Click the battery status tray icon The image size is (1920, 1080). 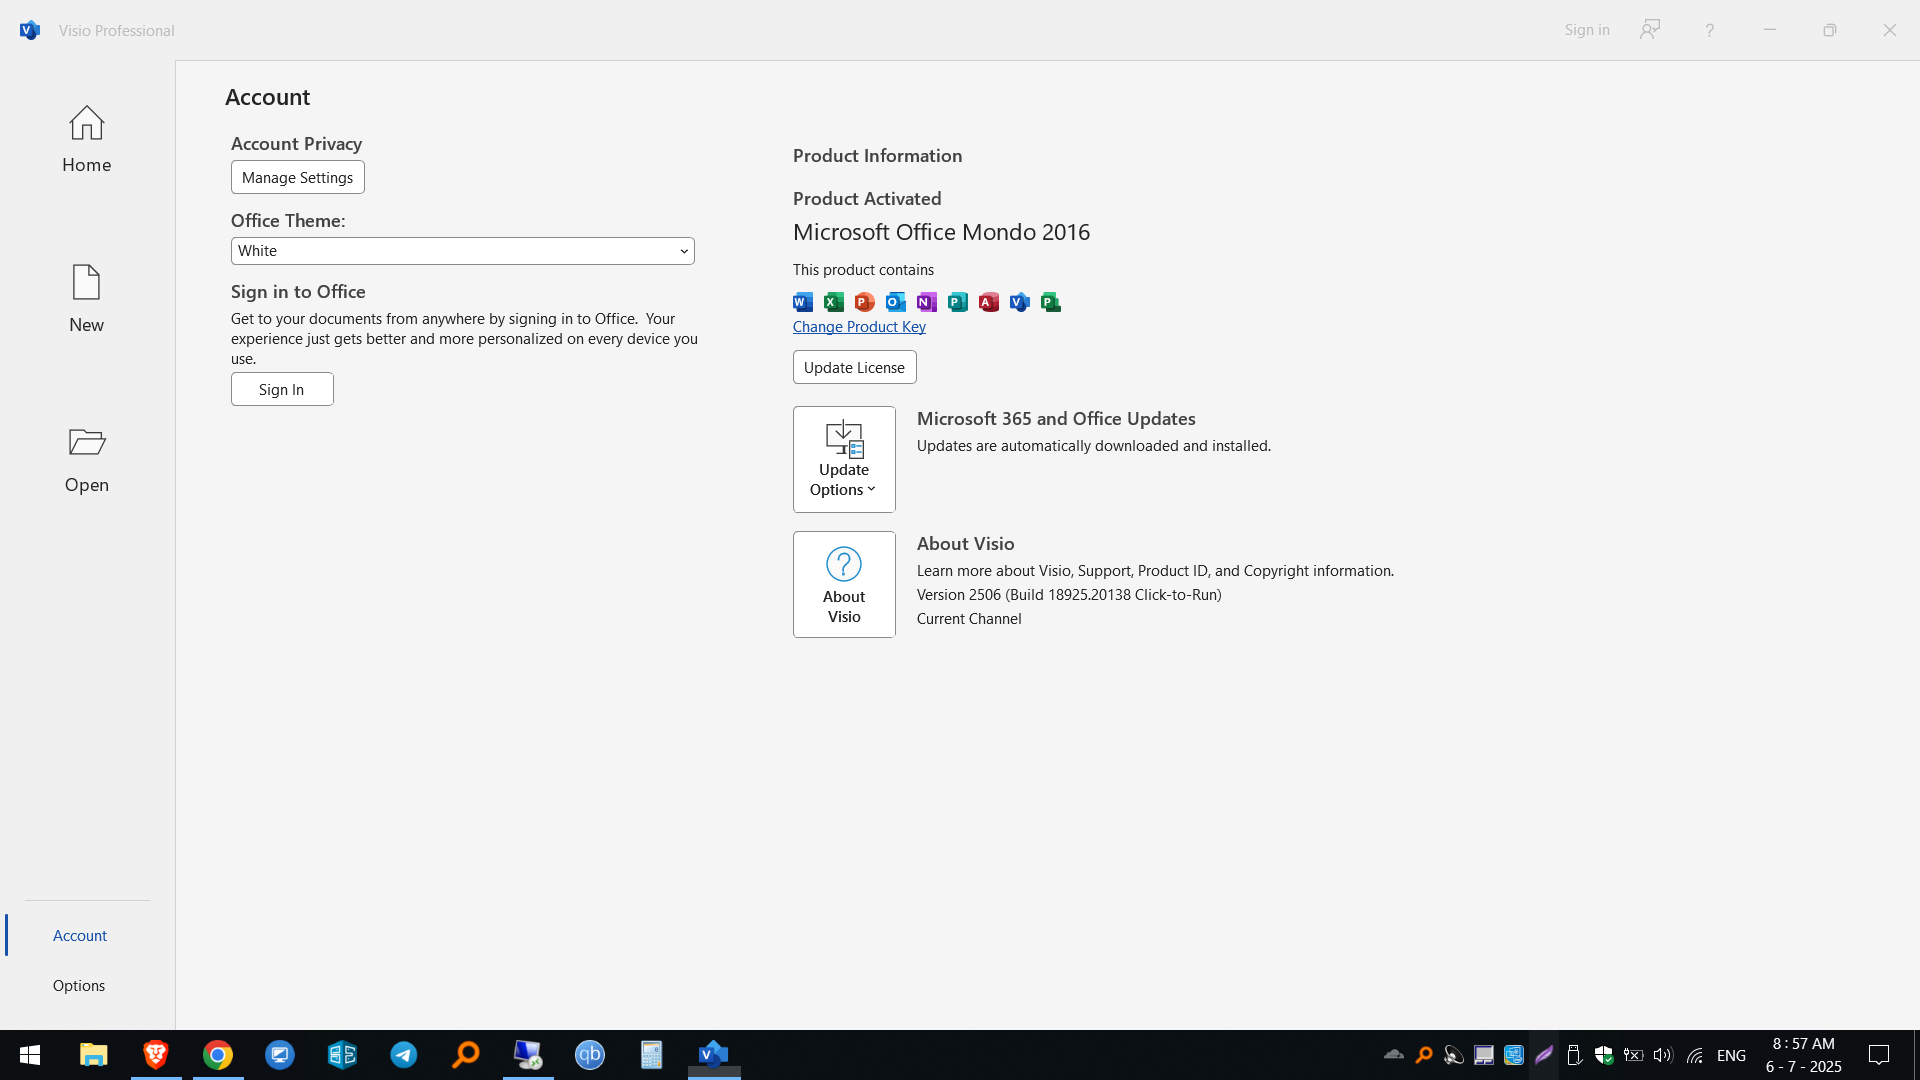[x=1634, y=1055]
